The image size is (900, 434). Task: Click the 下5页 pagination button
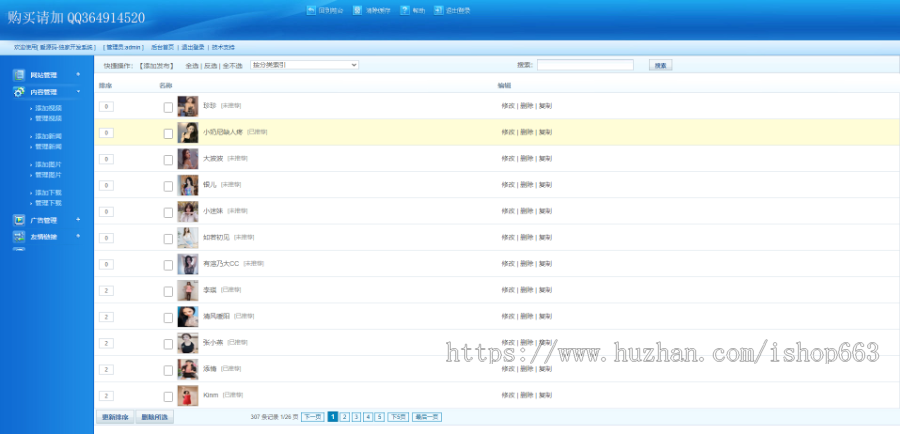point(398,417)
